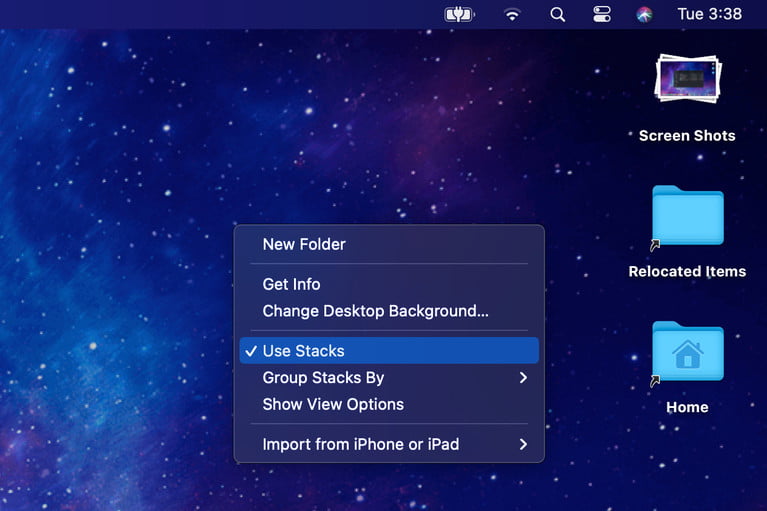Choose New Folder from context menu
767x511 pixels.
click(304, 244)
